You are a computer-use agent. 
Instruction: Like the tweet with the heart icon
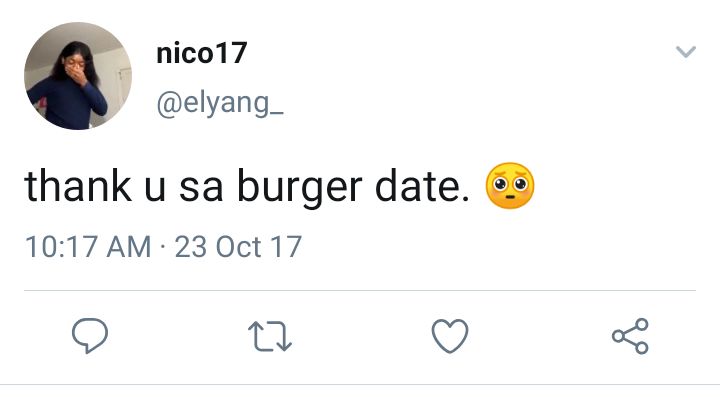click(x=450, y=336)
